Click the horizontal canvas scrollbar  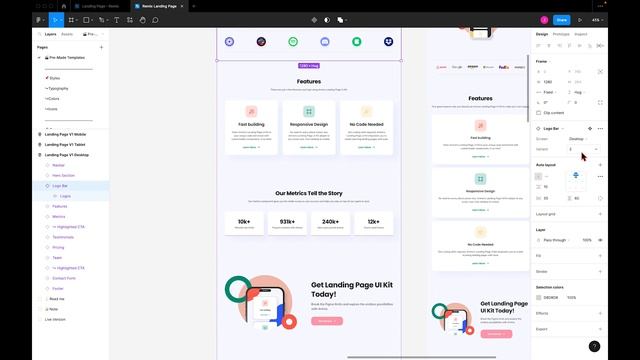point(421,357)
